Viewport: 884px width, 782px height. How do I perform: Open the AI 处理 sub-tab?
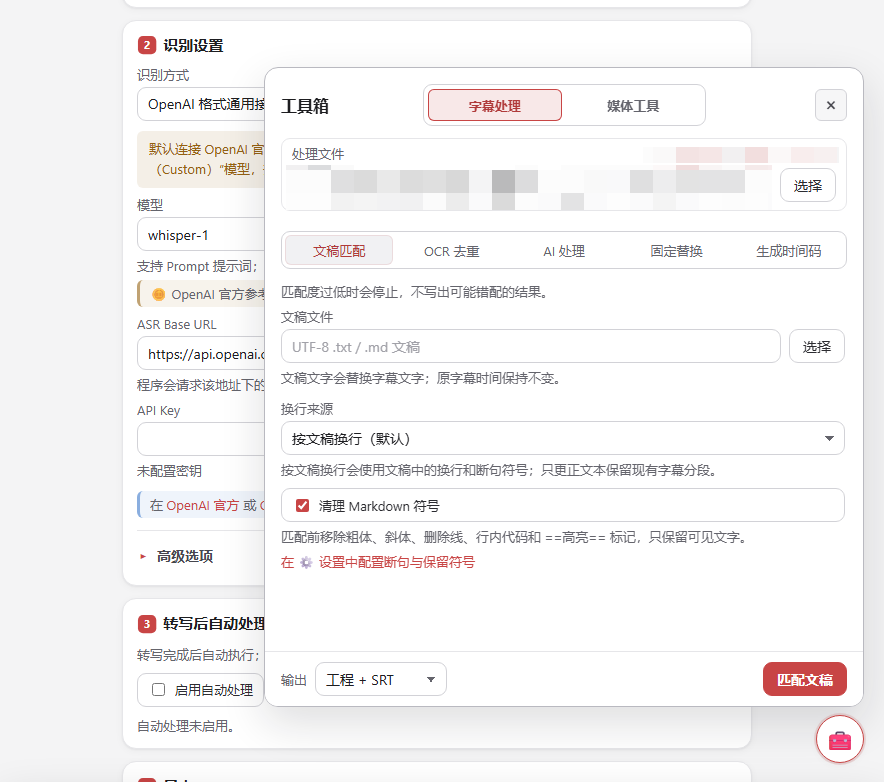(564, 251)
